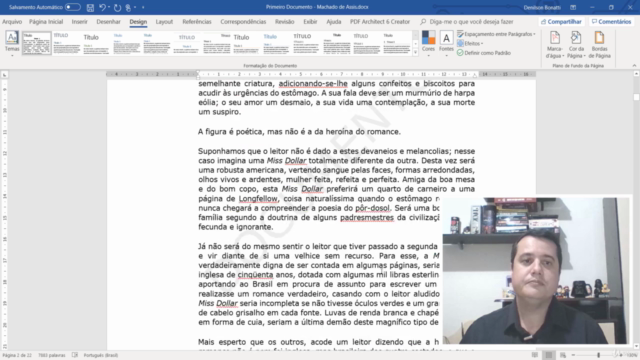Open the Undo history dropdown arrow

click(x=109, y=7)
